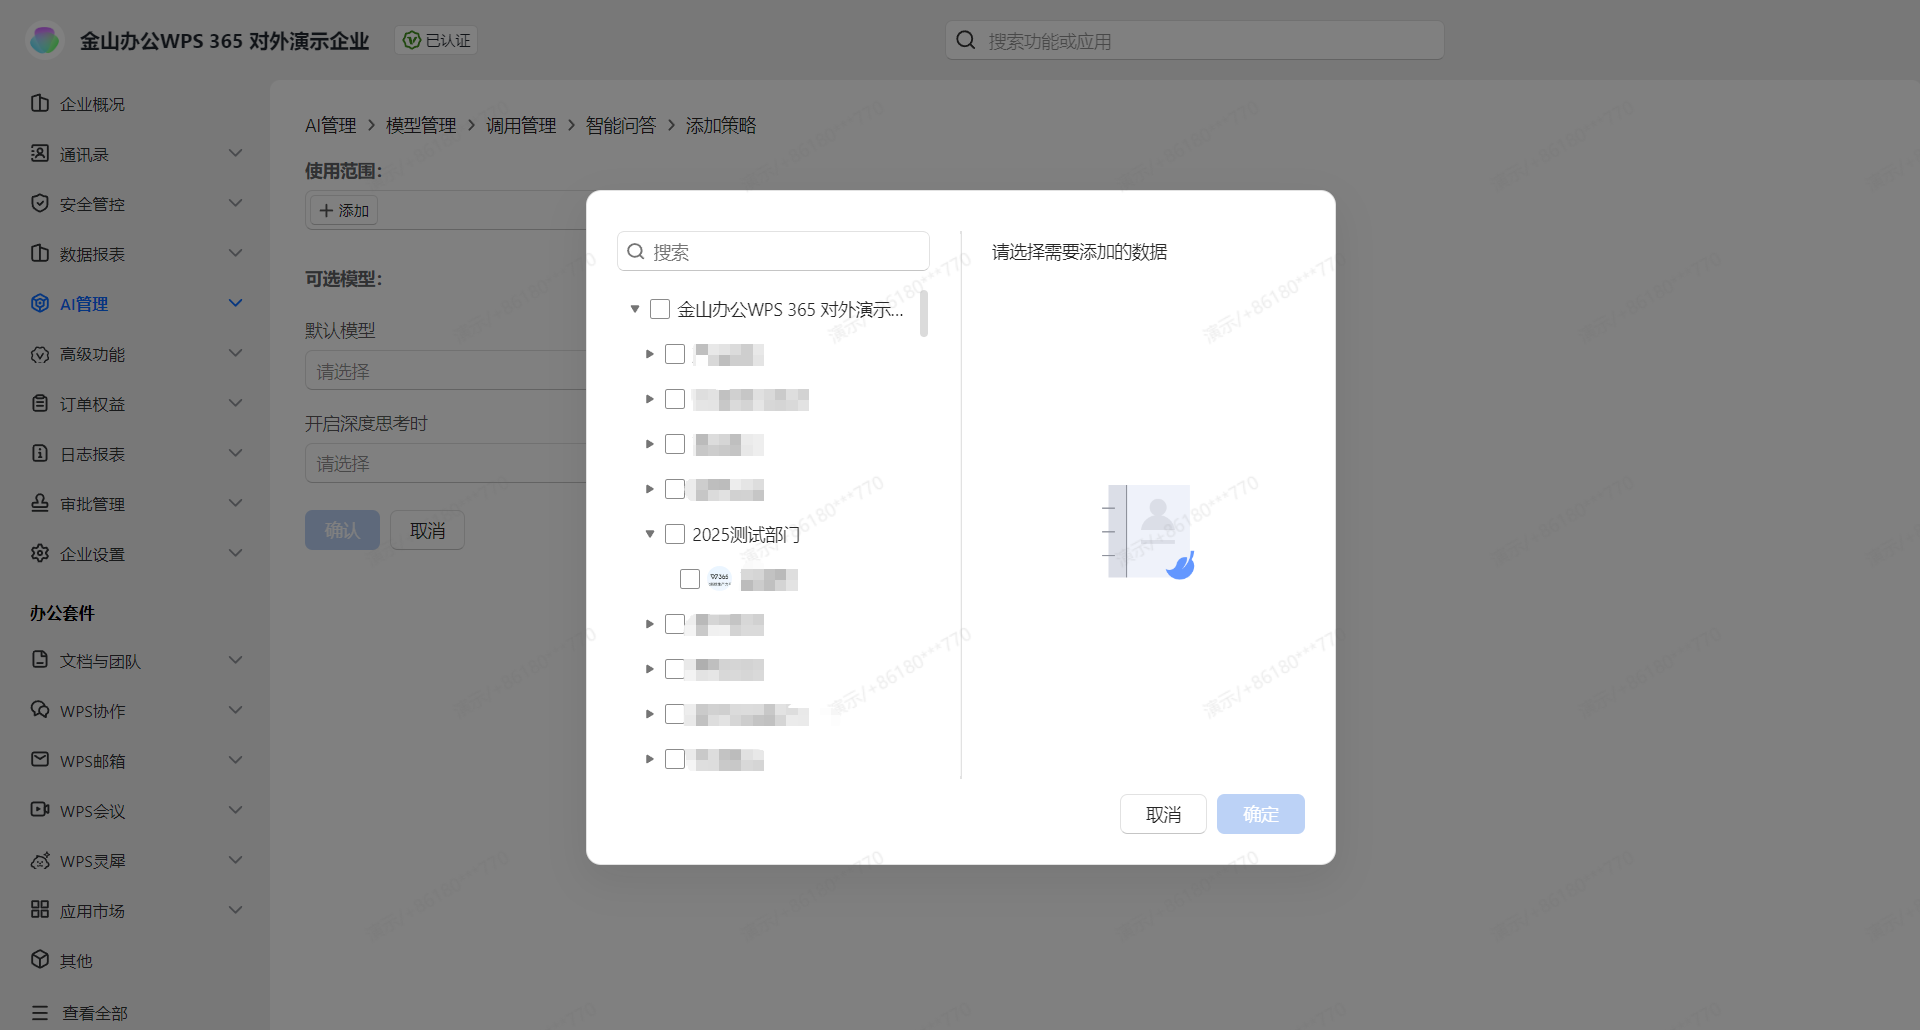Click the WPS灵犀 icon
Viewport: 1920px width, 1030px height.
coord(40,860)
